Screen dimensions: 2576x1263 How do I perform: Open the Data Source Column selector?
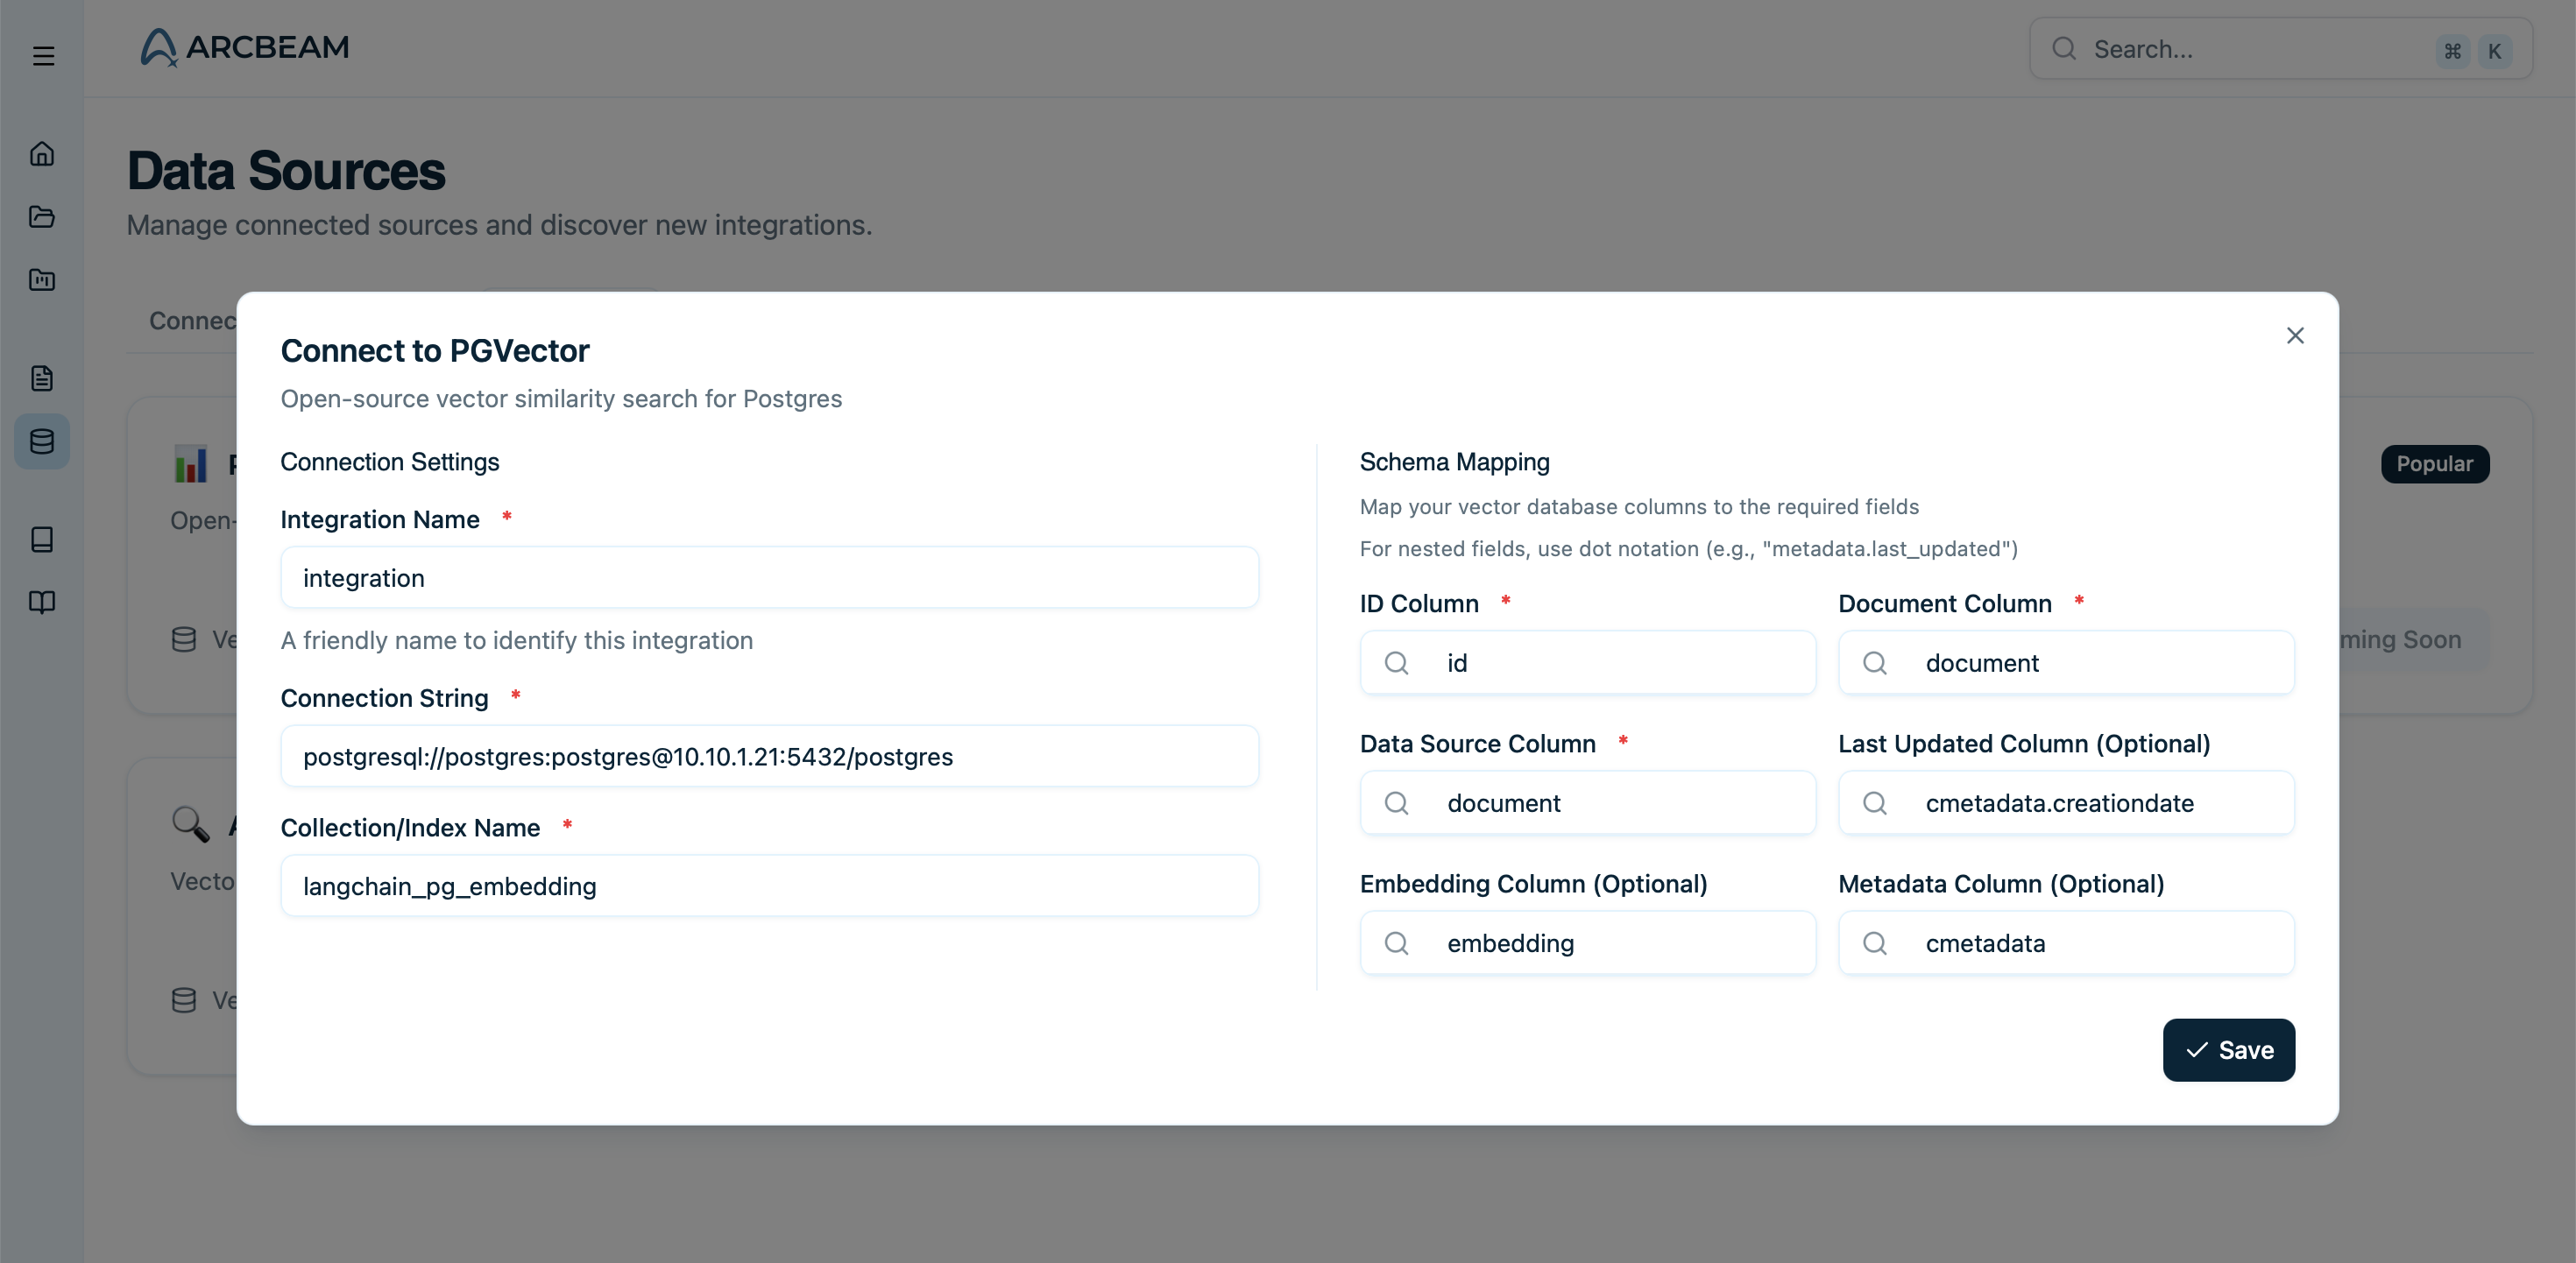(1587, 803)
